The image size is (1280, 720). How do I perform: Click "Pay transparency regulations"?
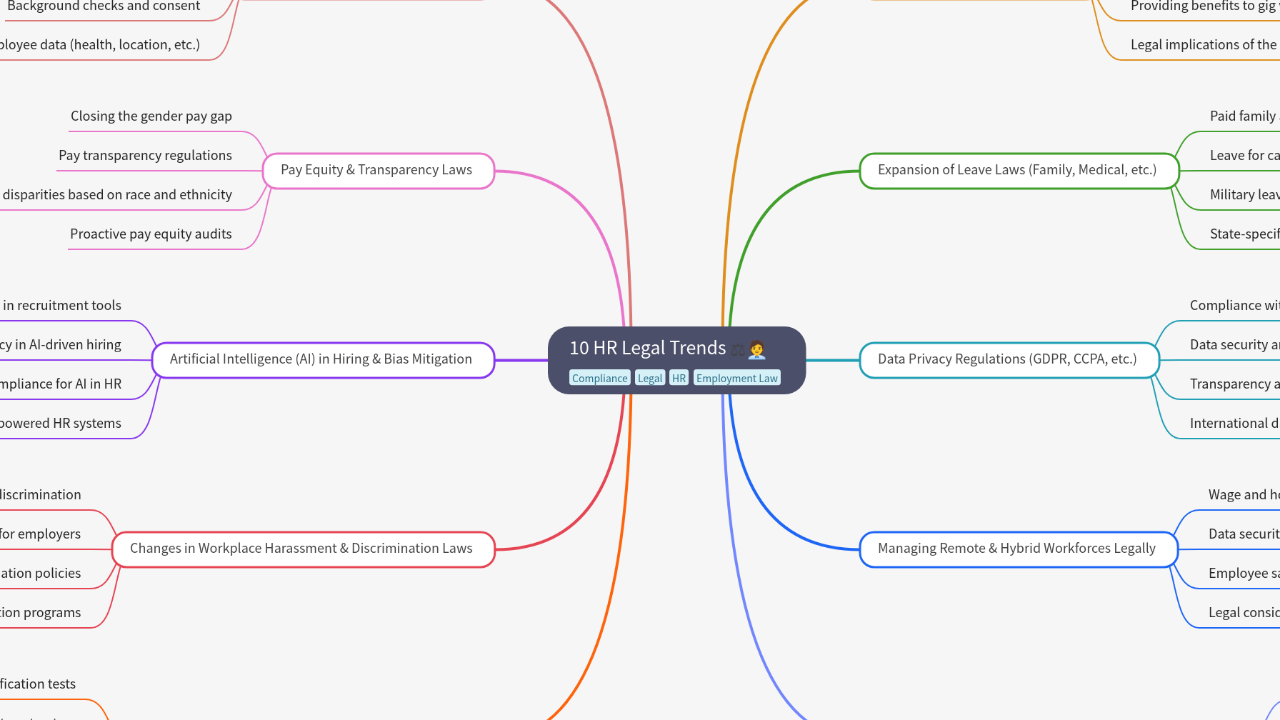pos(145,155)
